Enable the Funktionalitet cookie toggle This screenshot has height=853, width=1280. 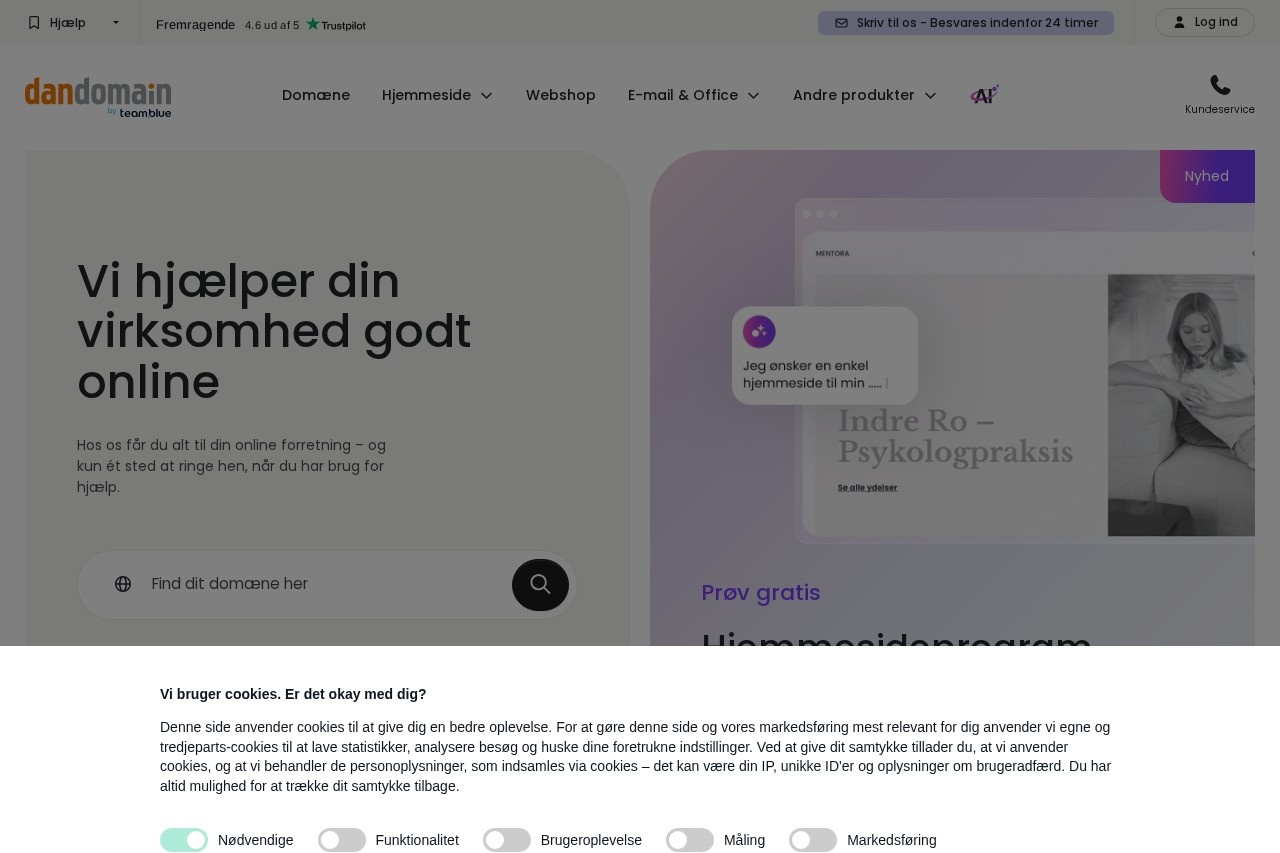coord(342,840)
